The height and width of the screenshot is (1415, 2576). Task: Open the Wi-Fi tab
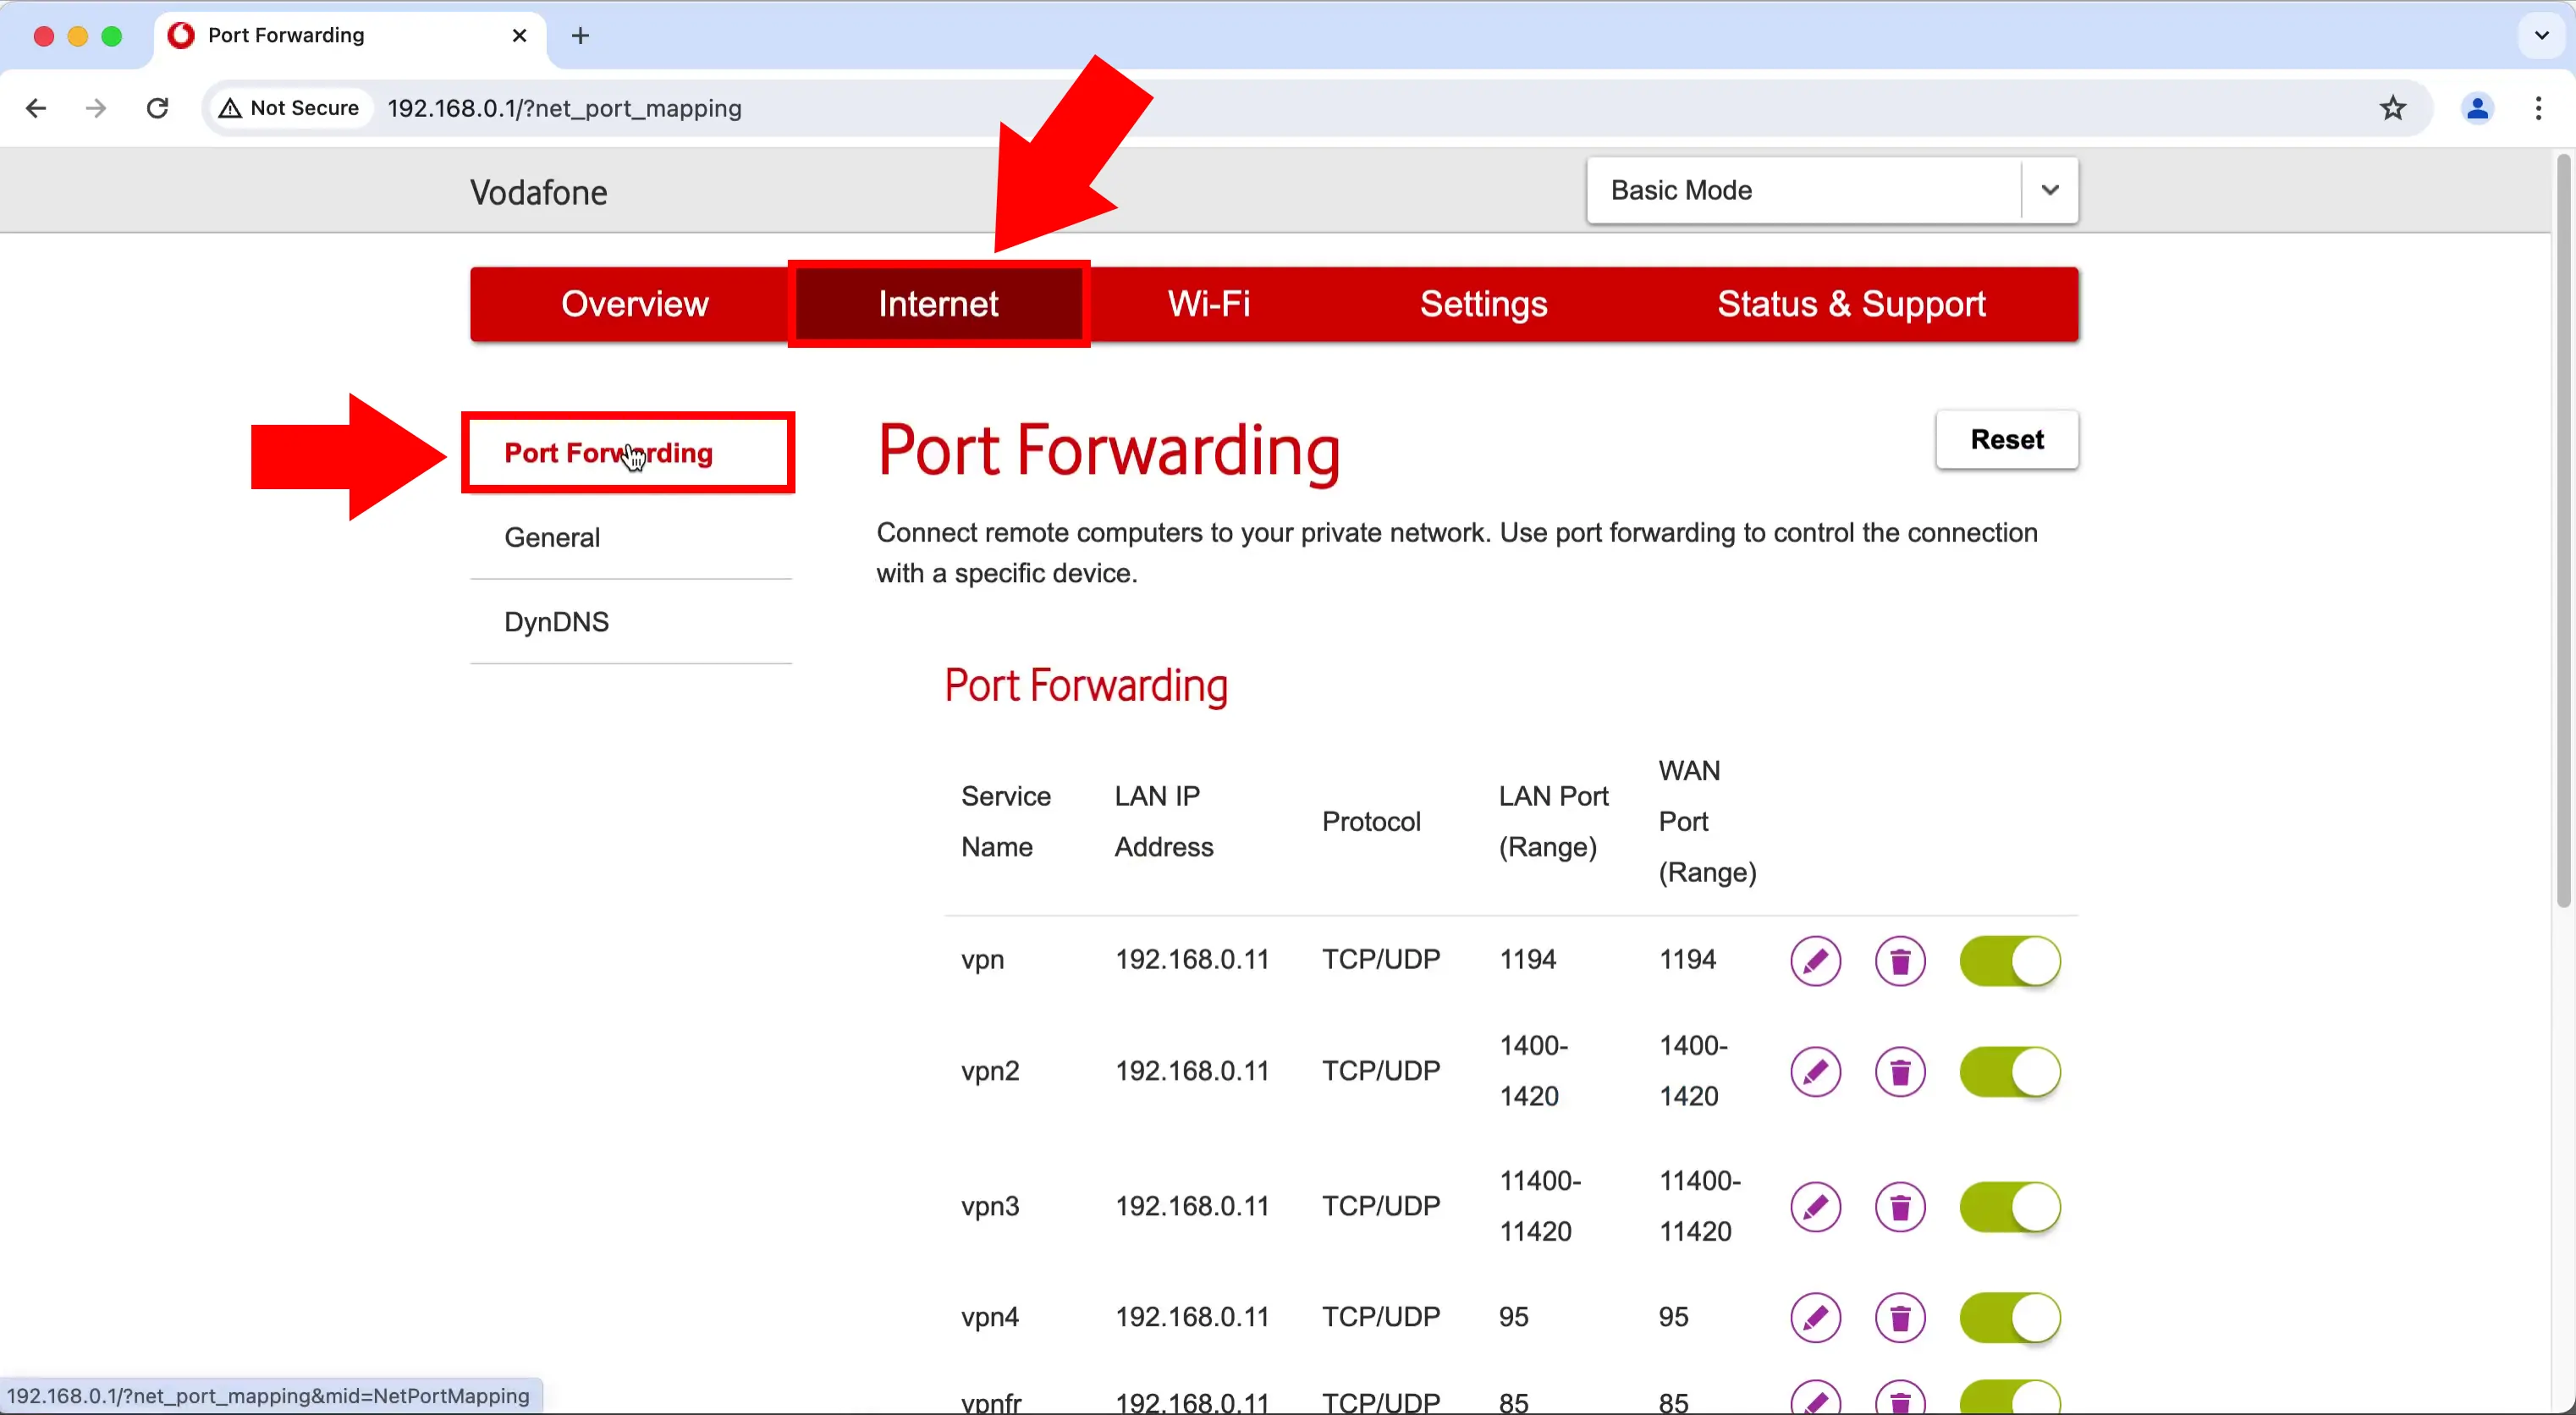click(1207, 303)
